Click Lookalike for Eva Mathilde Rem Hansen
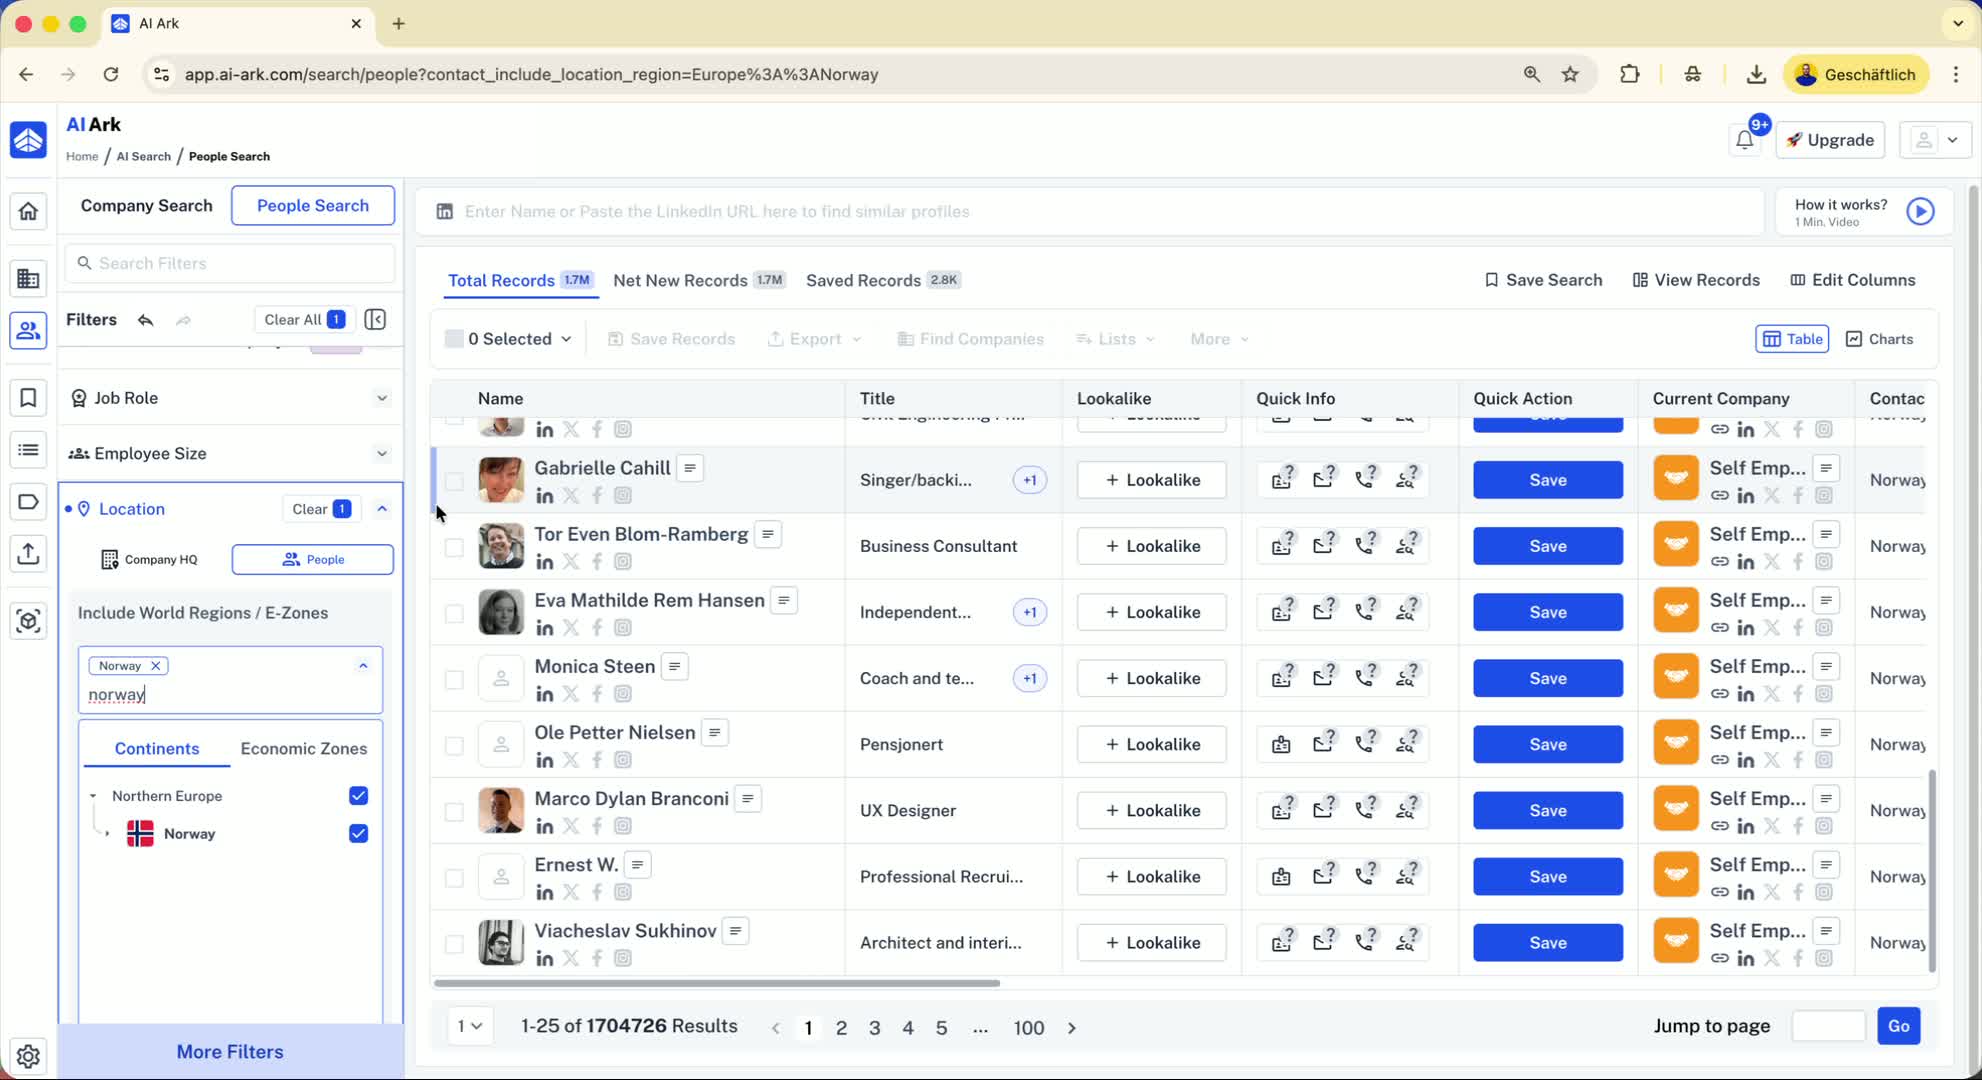The height and width of the screenshot is (1080, 1982). [x=1151, y=612]
